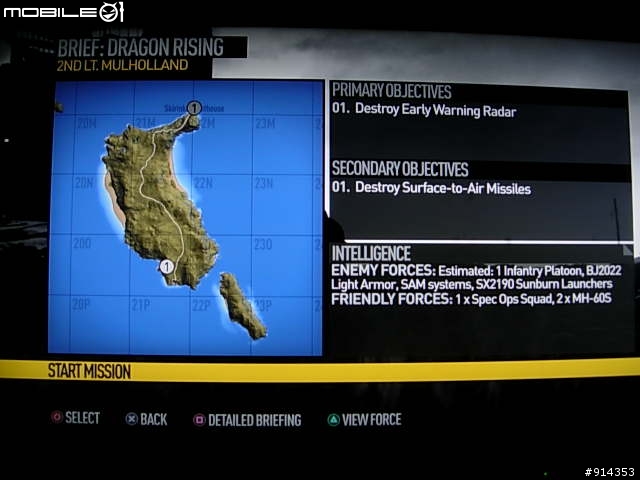Click the square DETAILED BRIEFING icon
The image size is (640, 480).
coord(199,420)
